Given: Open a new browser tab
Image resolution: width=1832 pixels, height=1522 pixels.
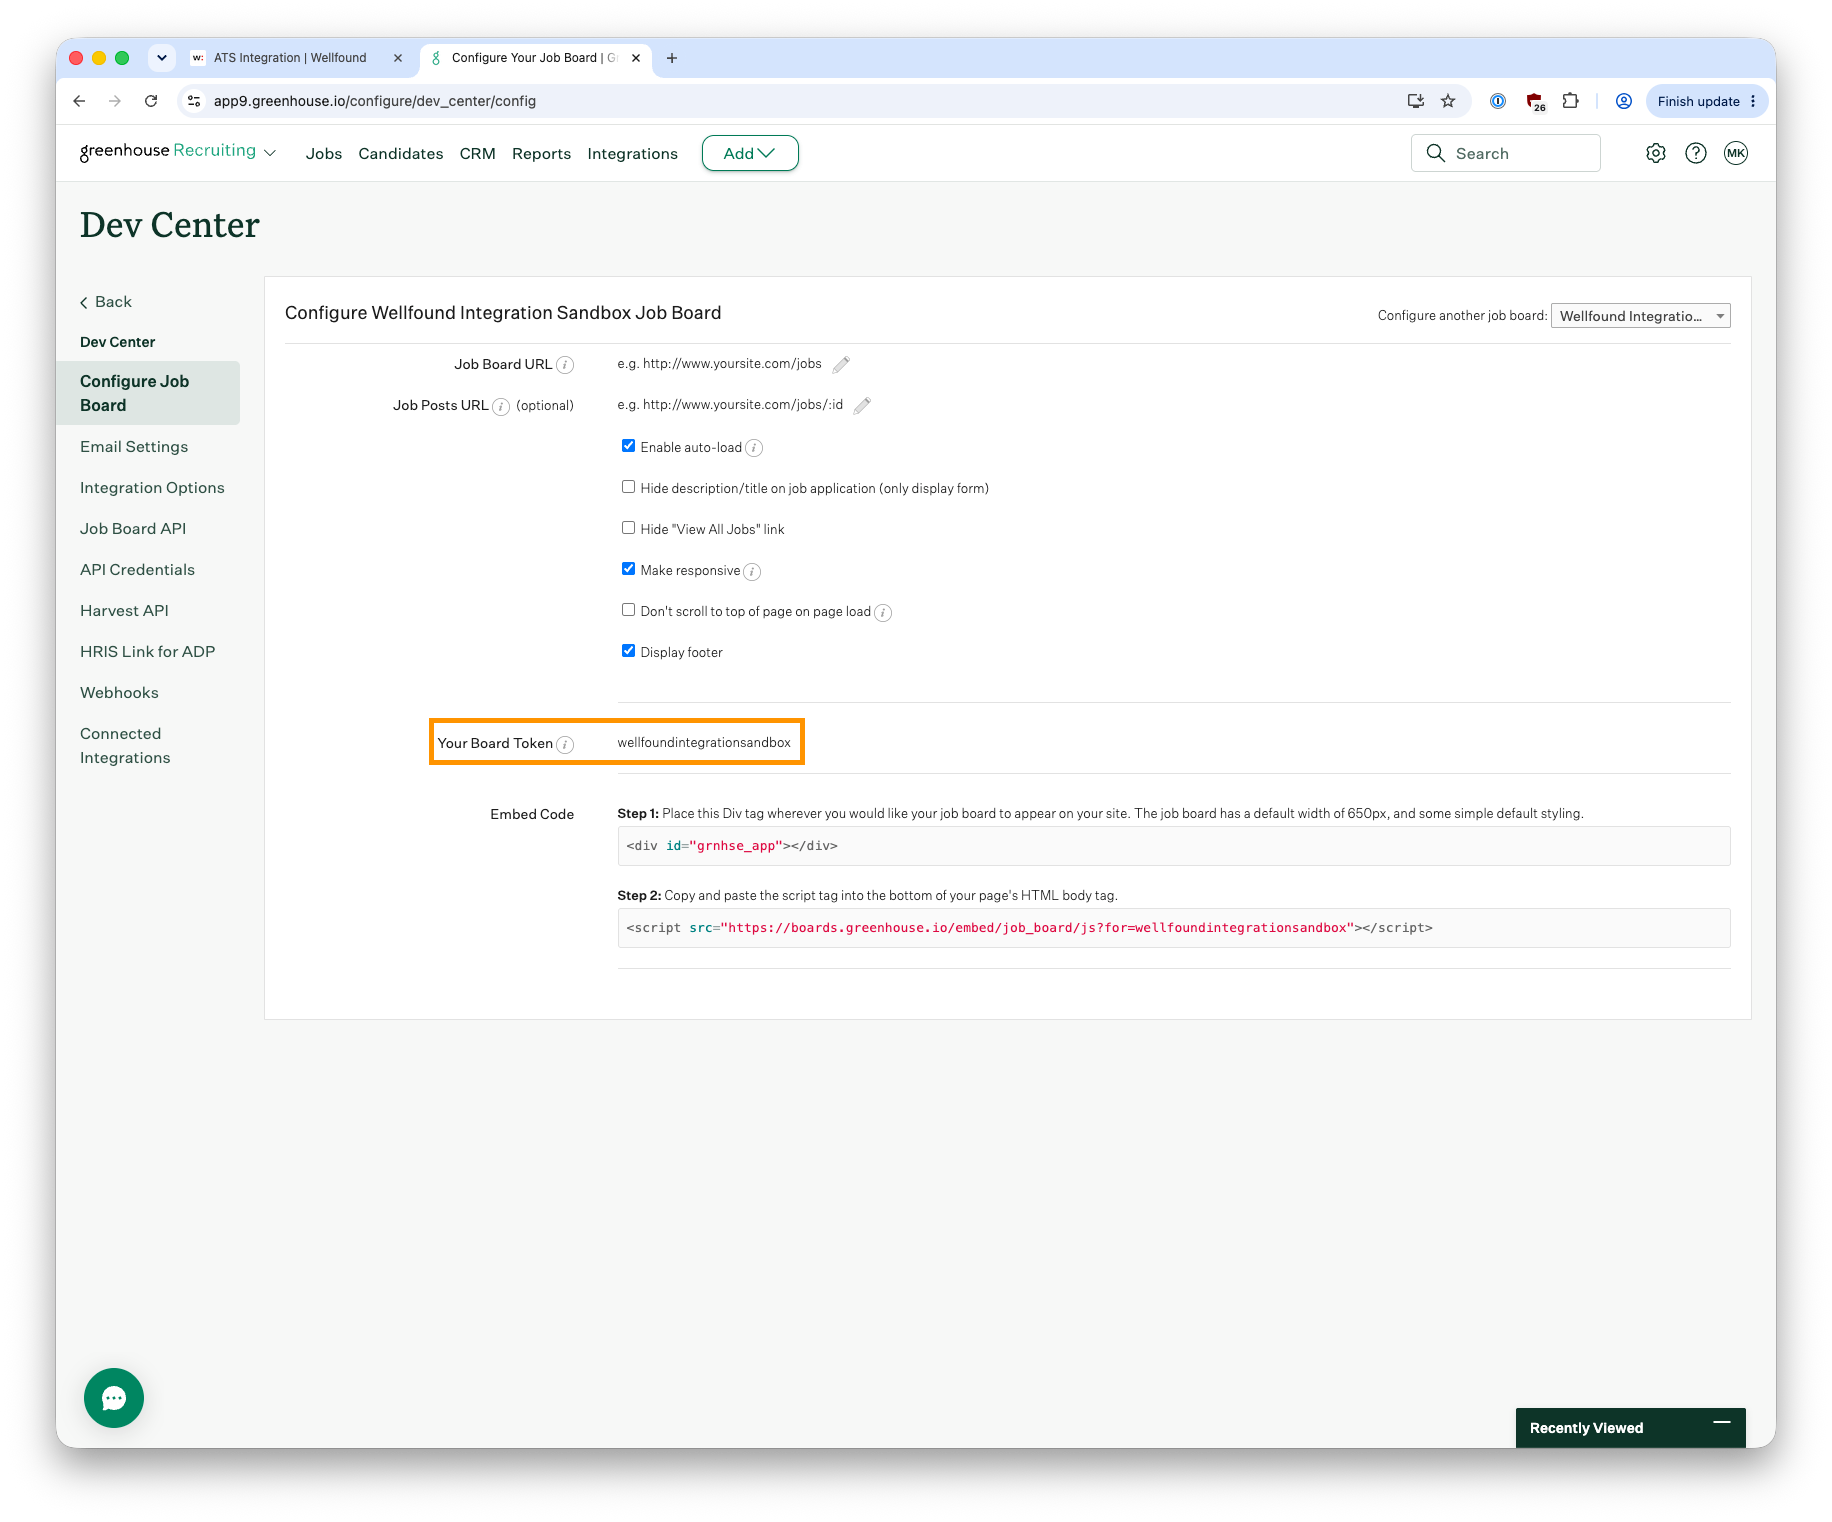Looking at the screenshot, I should (672, 58).
